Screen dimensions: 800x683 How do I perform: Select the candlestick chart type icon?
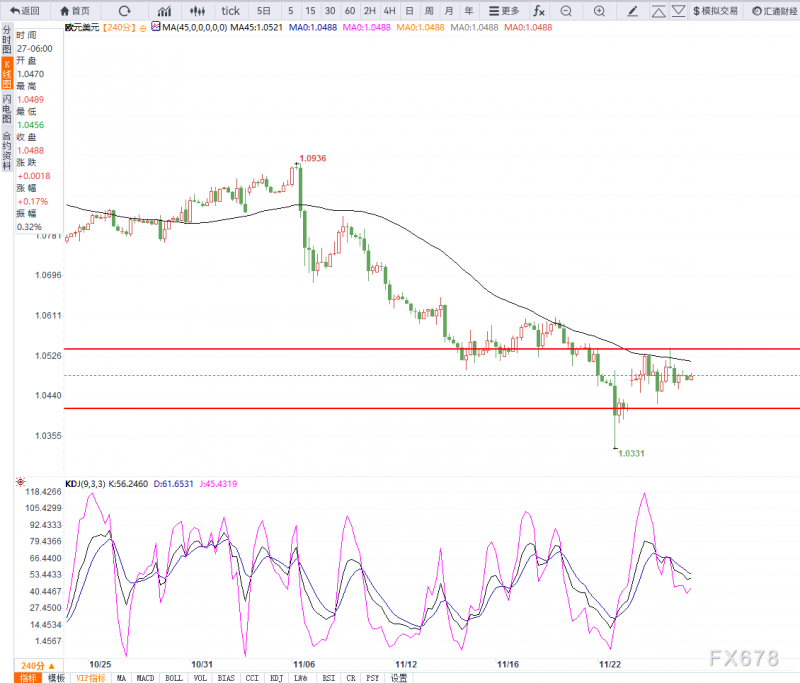coord(197,11)
